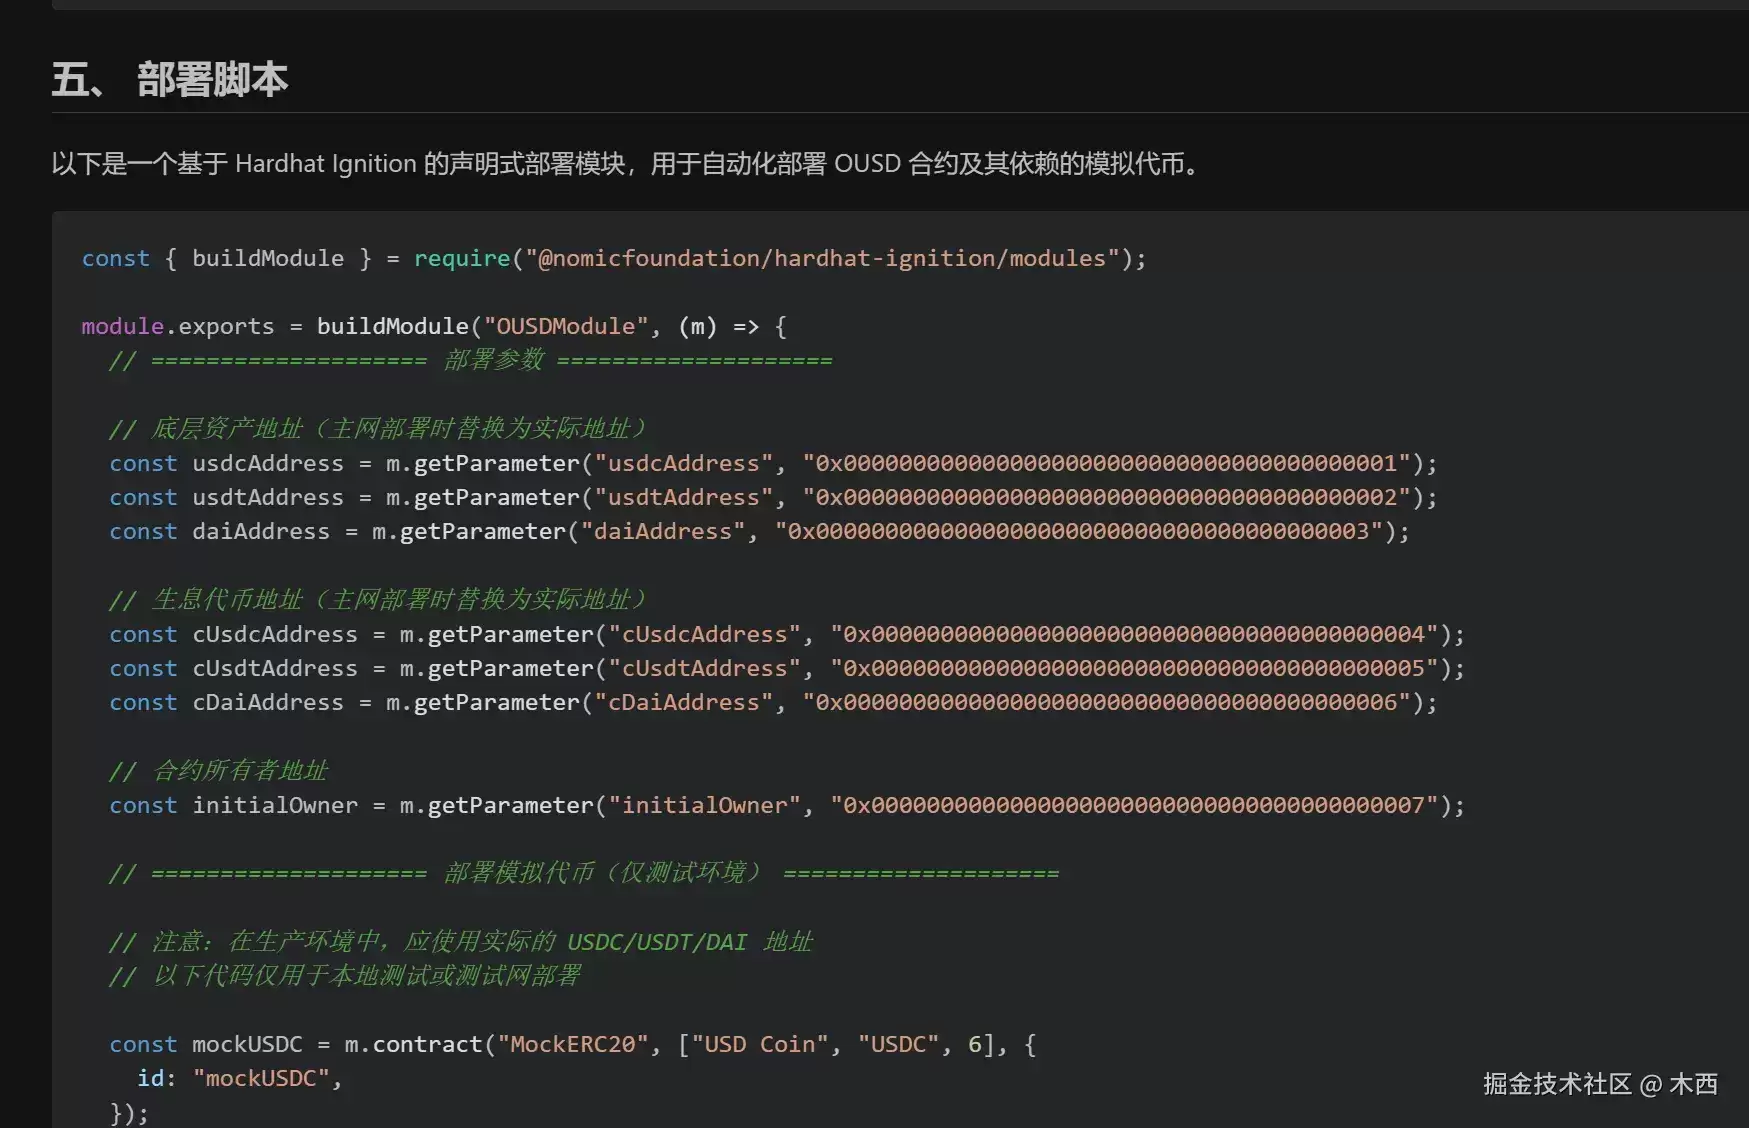This screenshot has height=1128, width=1749.
Task: Click the Hardhat Ignition intro paragraph
Action: tap(627, 163)
